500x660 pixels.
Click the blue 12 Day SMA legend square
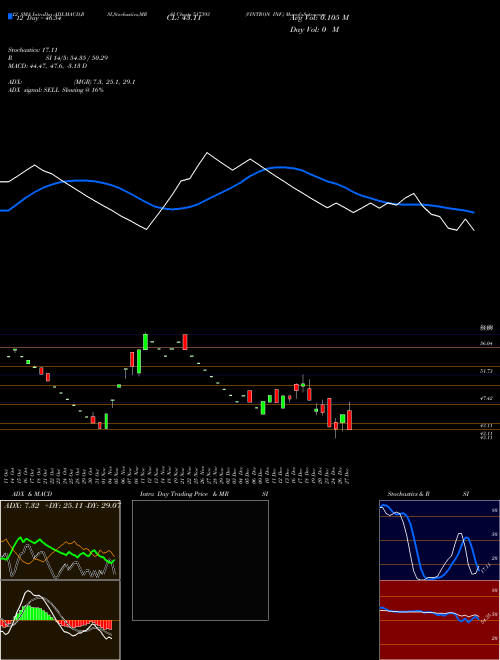tap(10, 16)
